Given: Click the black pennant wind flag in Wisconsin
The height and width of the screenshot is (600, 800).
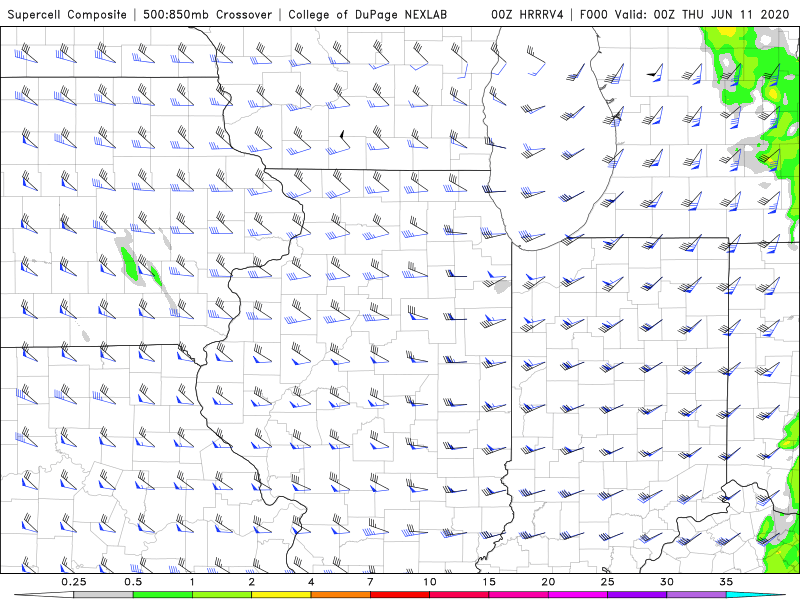Looking at the screenshot, I should [x=342, y=135].
